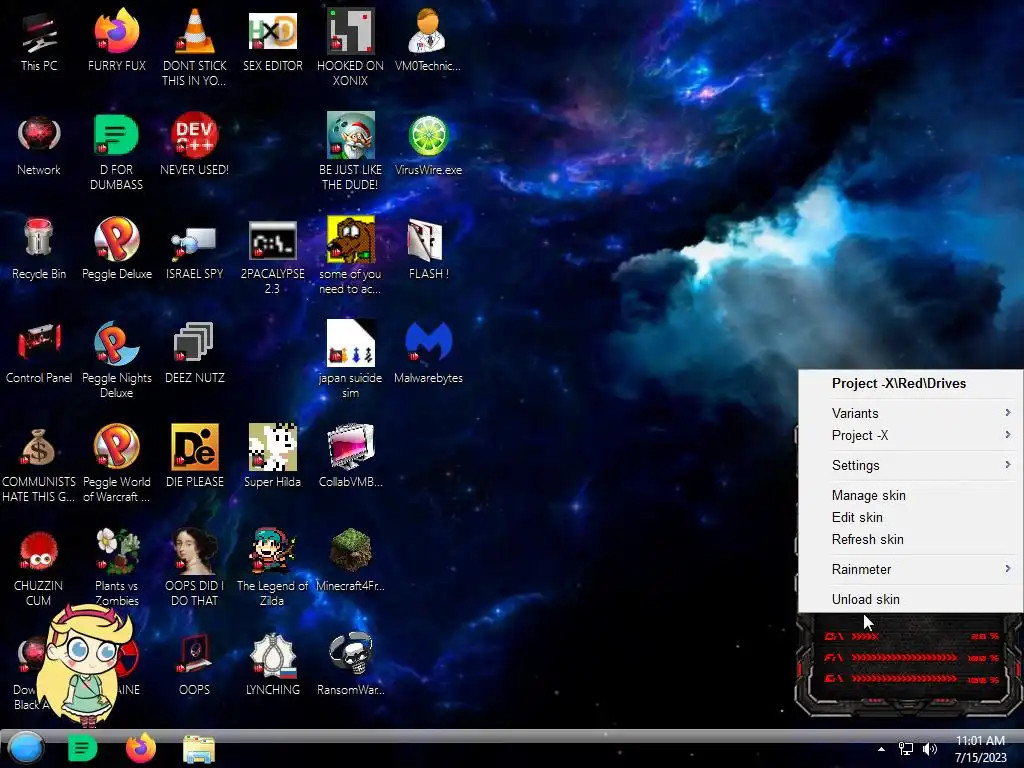Viewport: 1024px width, 768px height.
Task: Open the green notes app in taskbar
Action: (82, 748)
